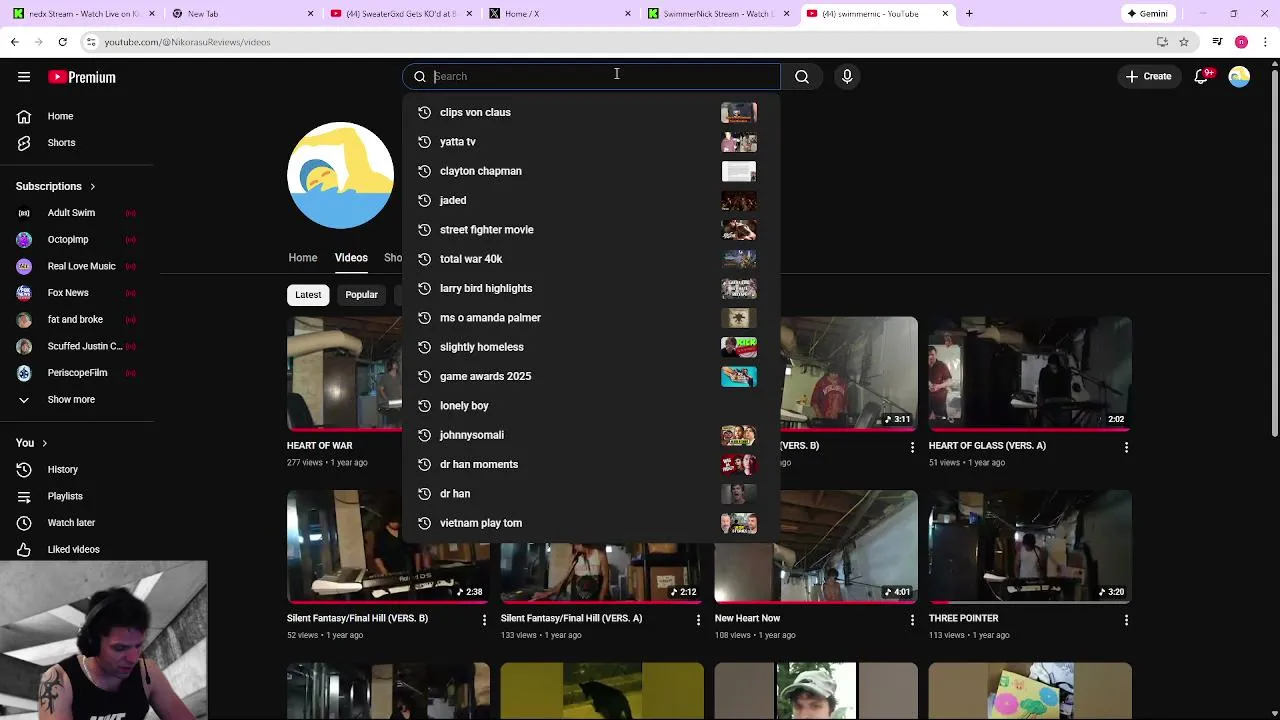Select suggestion 'game awards 2025'
The image size is (1280, 720).
point(591,376)
